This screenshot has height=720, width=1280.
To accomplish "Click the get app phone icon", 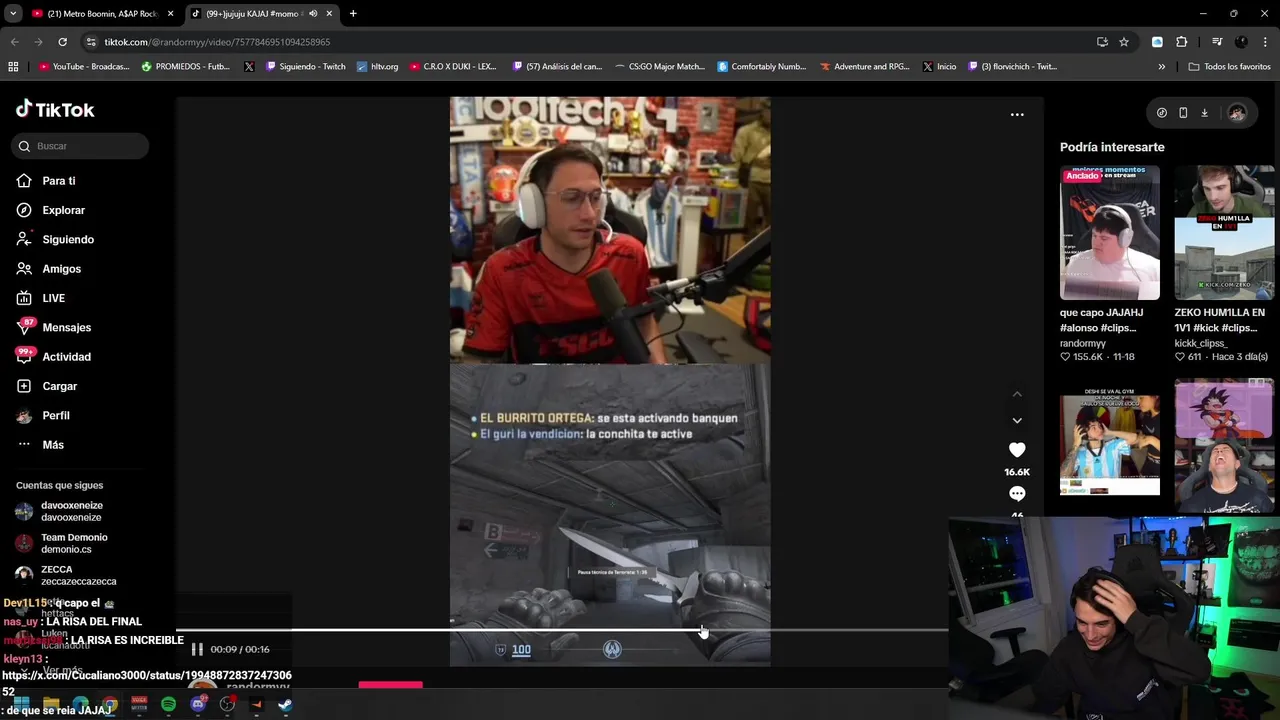I will [x=1183, y=113].
